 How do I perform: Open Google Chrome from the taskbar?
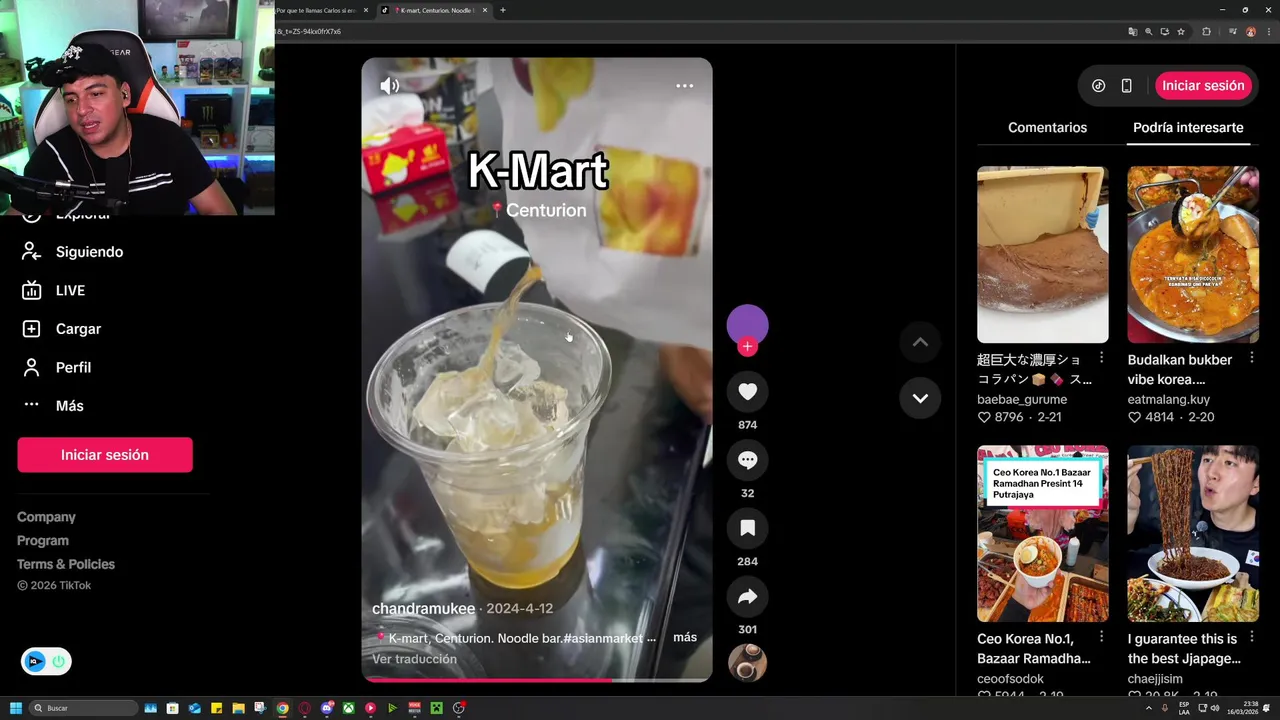(x=283, y=708)
